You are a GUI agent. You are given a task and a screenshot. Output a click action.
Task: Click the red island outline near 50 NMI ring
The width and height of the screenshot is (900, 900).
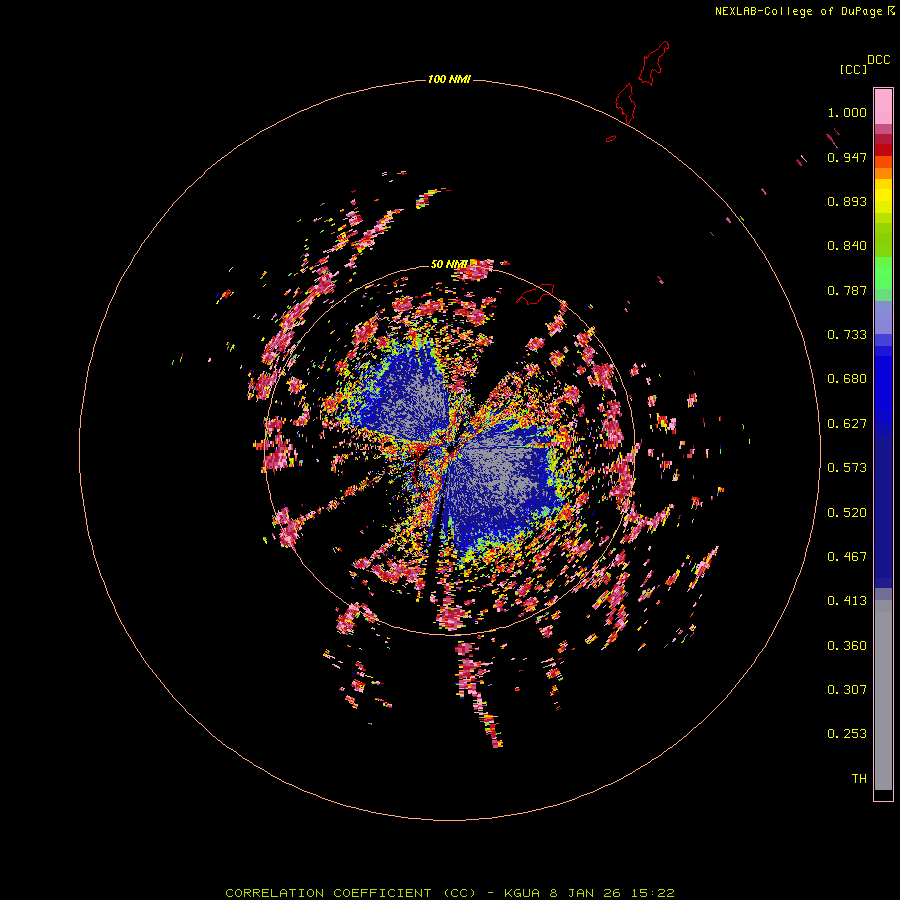tap(535, 294)
